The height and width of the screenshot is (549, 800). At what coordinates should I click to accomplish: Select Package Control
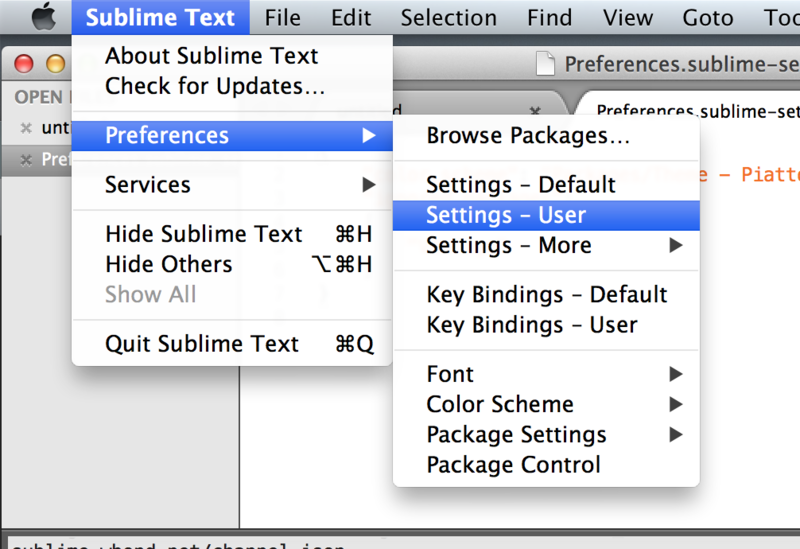(546, 465)
